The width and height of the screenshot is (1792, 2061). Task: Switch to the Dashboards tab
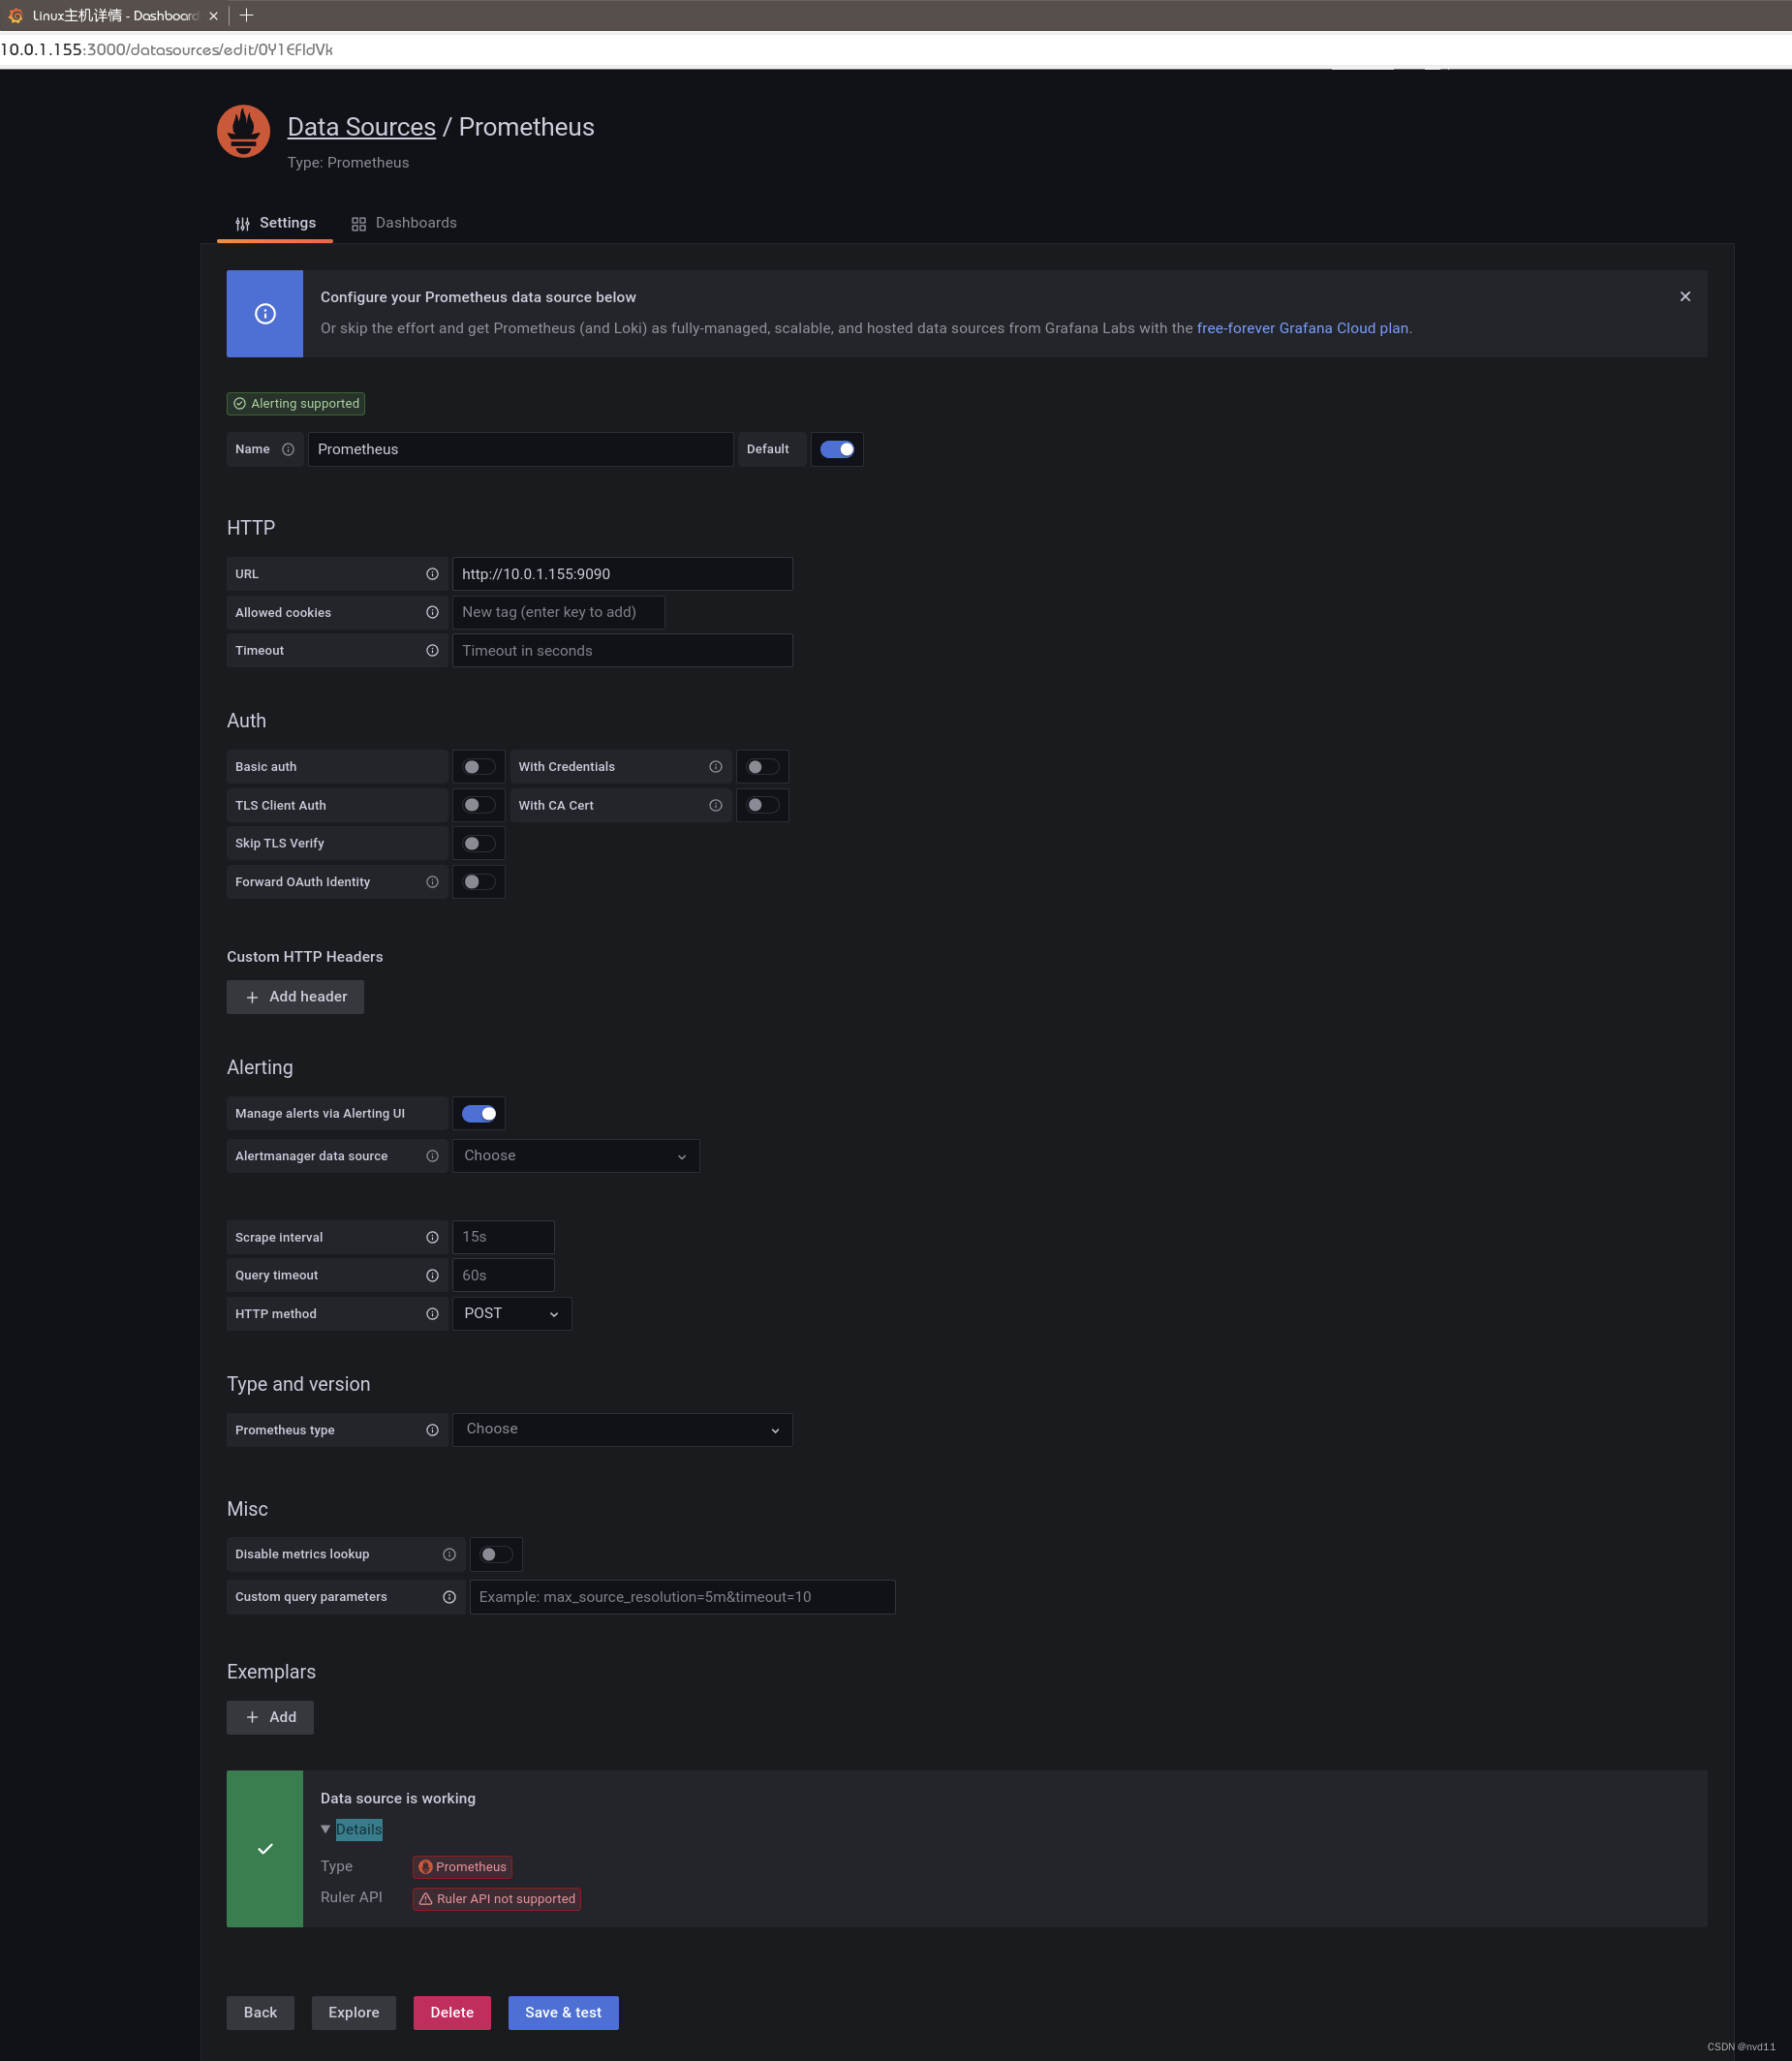404,223
